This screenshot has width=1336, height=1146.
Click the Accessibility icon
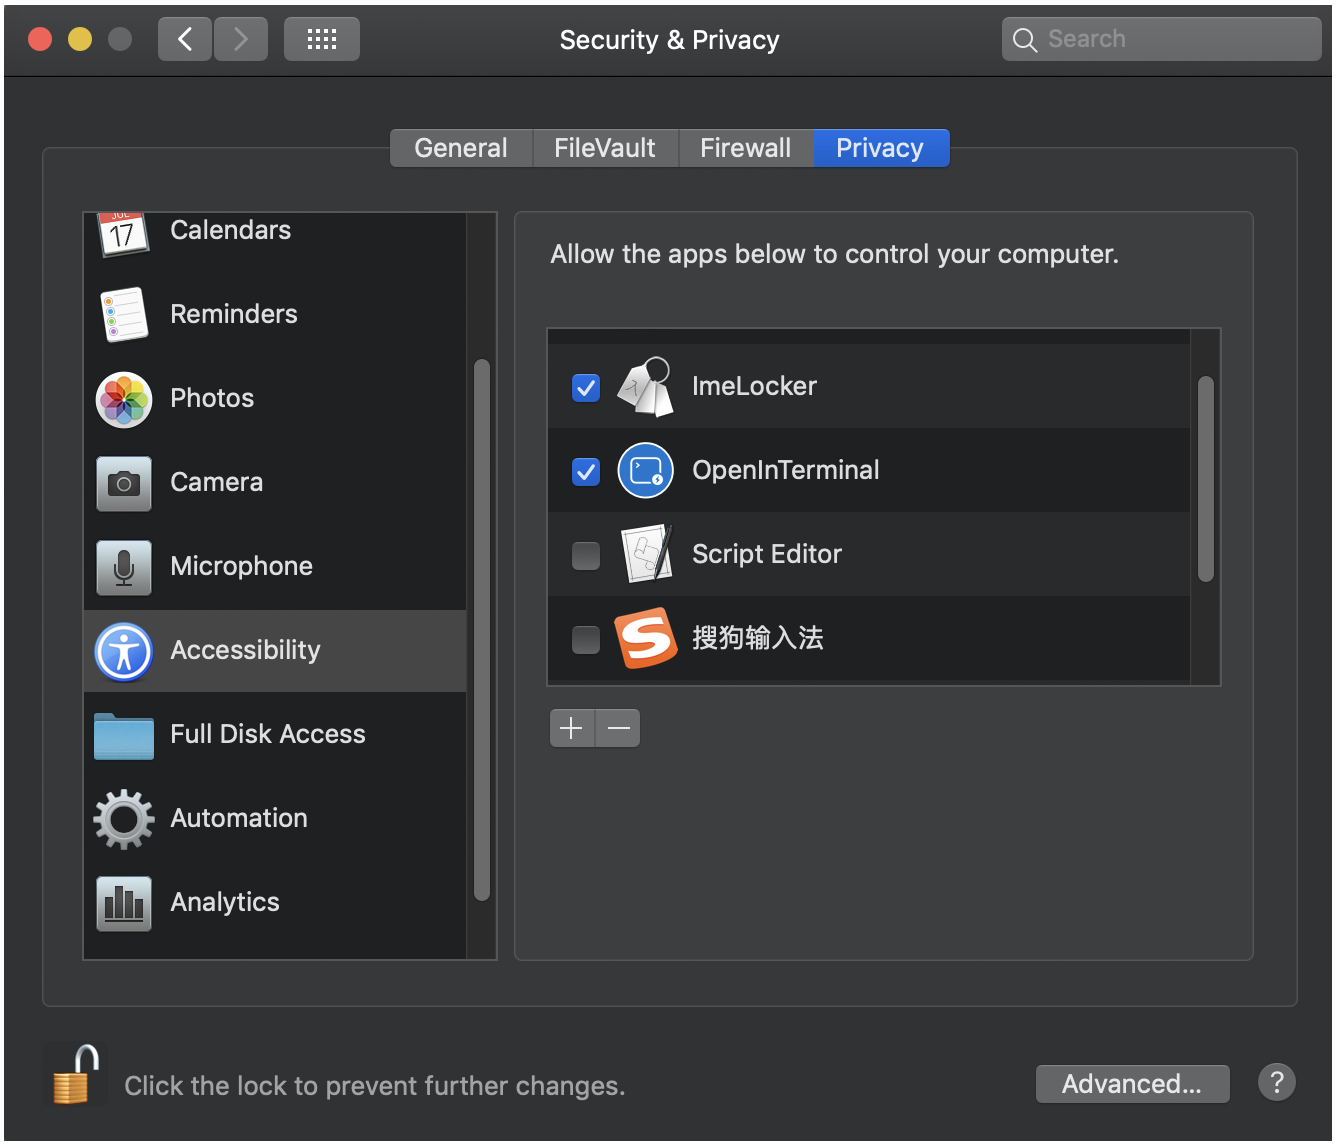(x=124, y=651)
